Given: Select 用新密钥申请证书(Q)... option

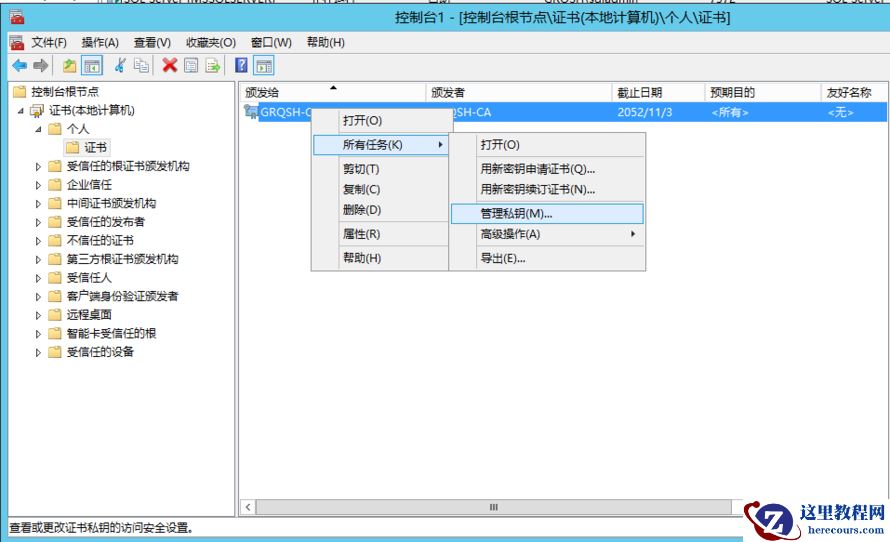Looking at the screenshot, I should coord(547,169).
